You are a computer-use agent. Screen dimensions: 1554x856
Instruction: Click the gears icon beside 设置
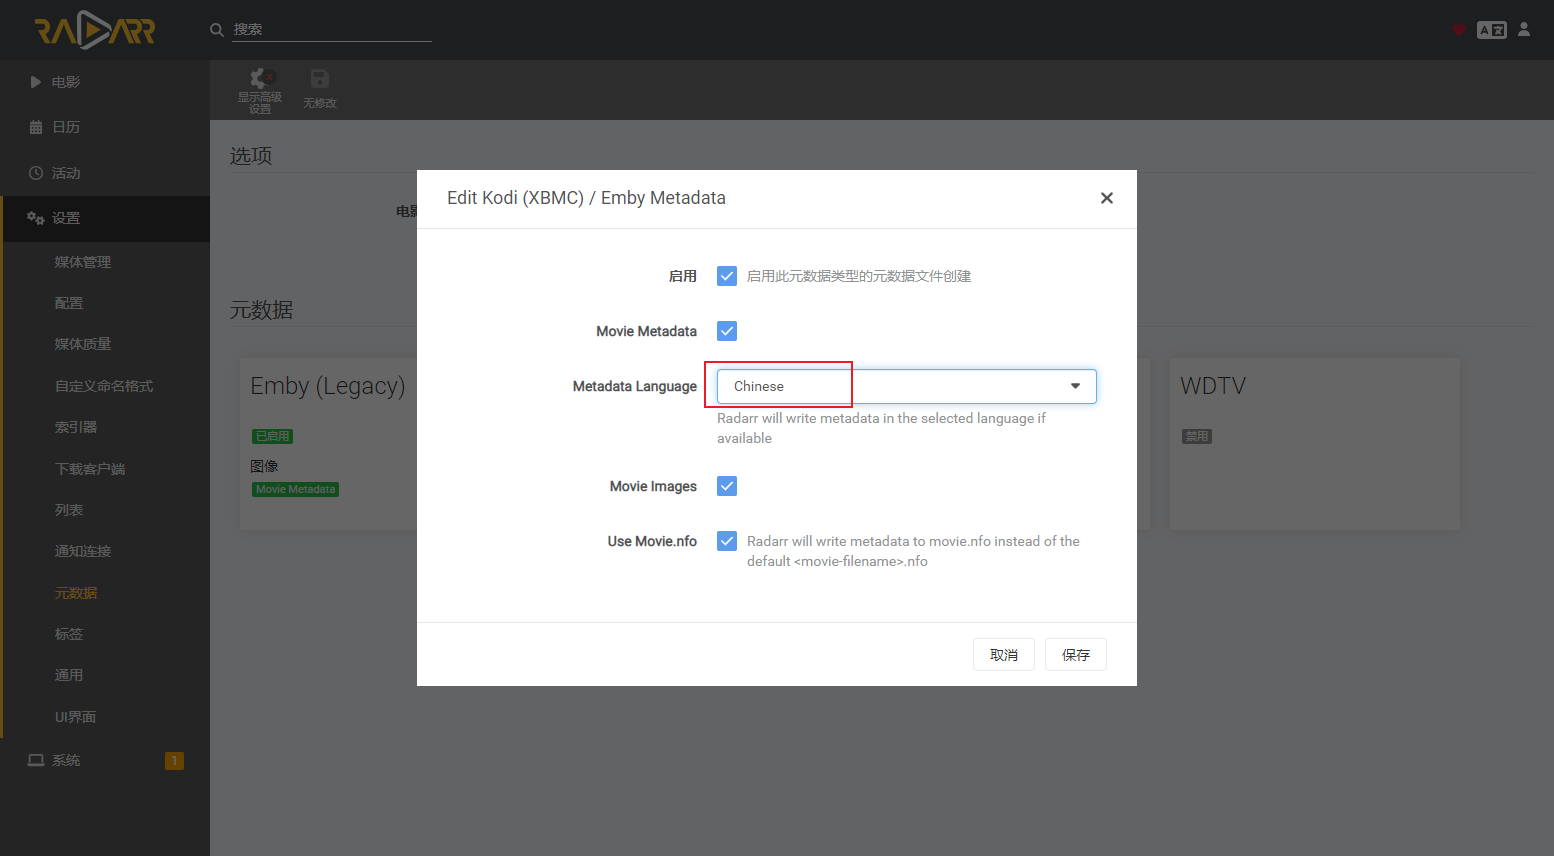coord(36,218)
